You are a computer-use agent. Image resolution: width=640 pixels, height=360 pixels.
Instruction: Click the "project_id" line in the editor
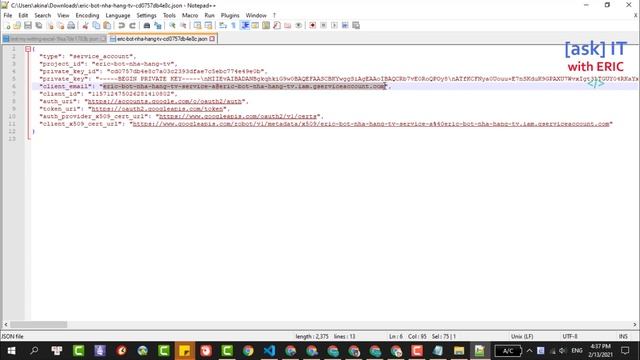(108, 64)
